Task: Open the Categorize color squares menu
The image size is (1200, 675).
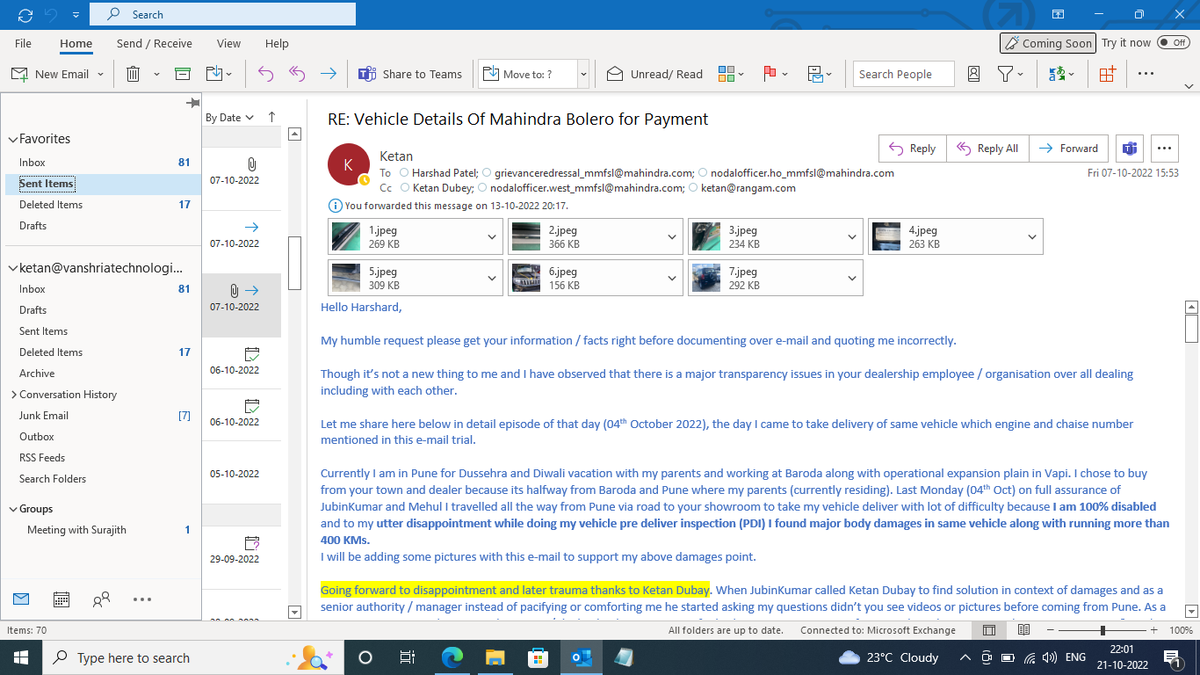Action: [731, 74]
